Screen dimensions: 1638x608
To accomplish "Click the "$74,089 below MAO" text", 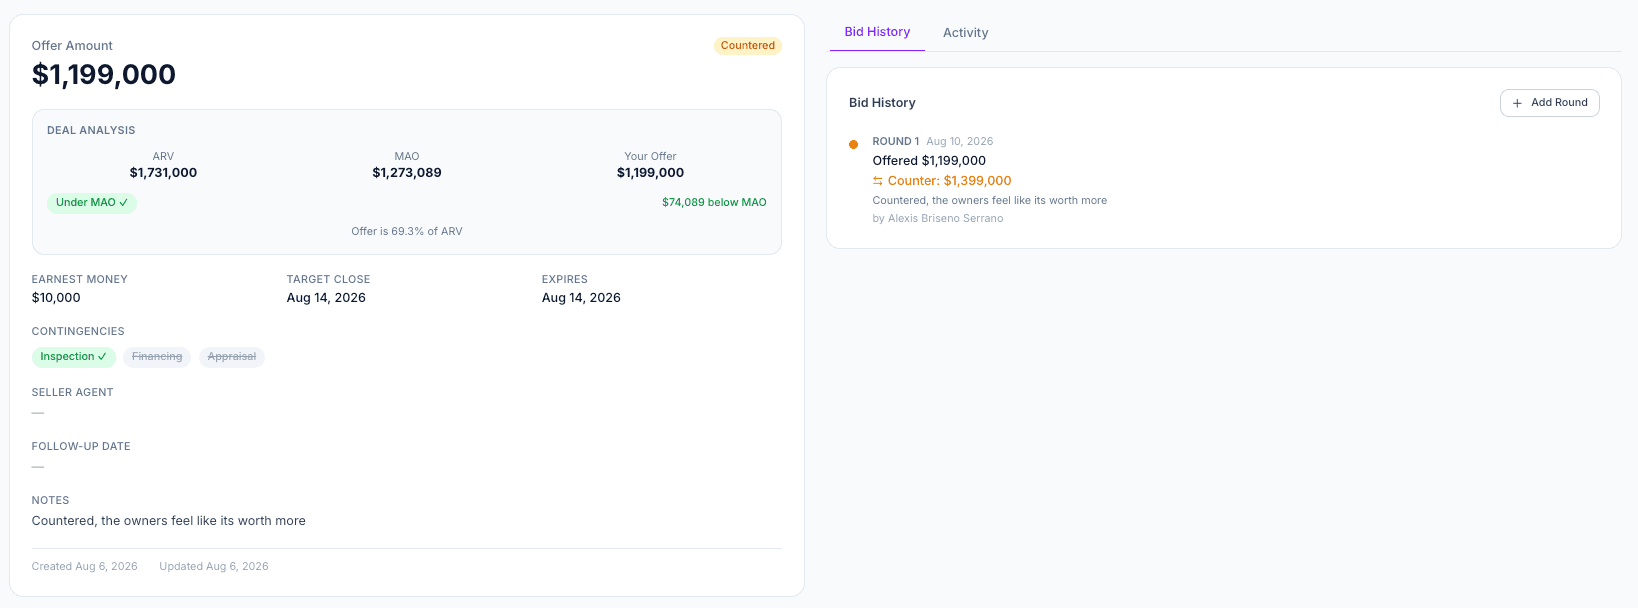I will (714, 203).
